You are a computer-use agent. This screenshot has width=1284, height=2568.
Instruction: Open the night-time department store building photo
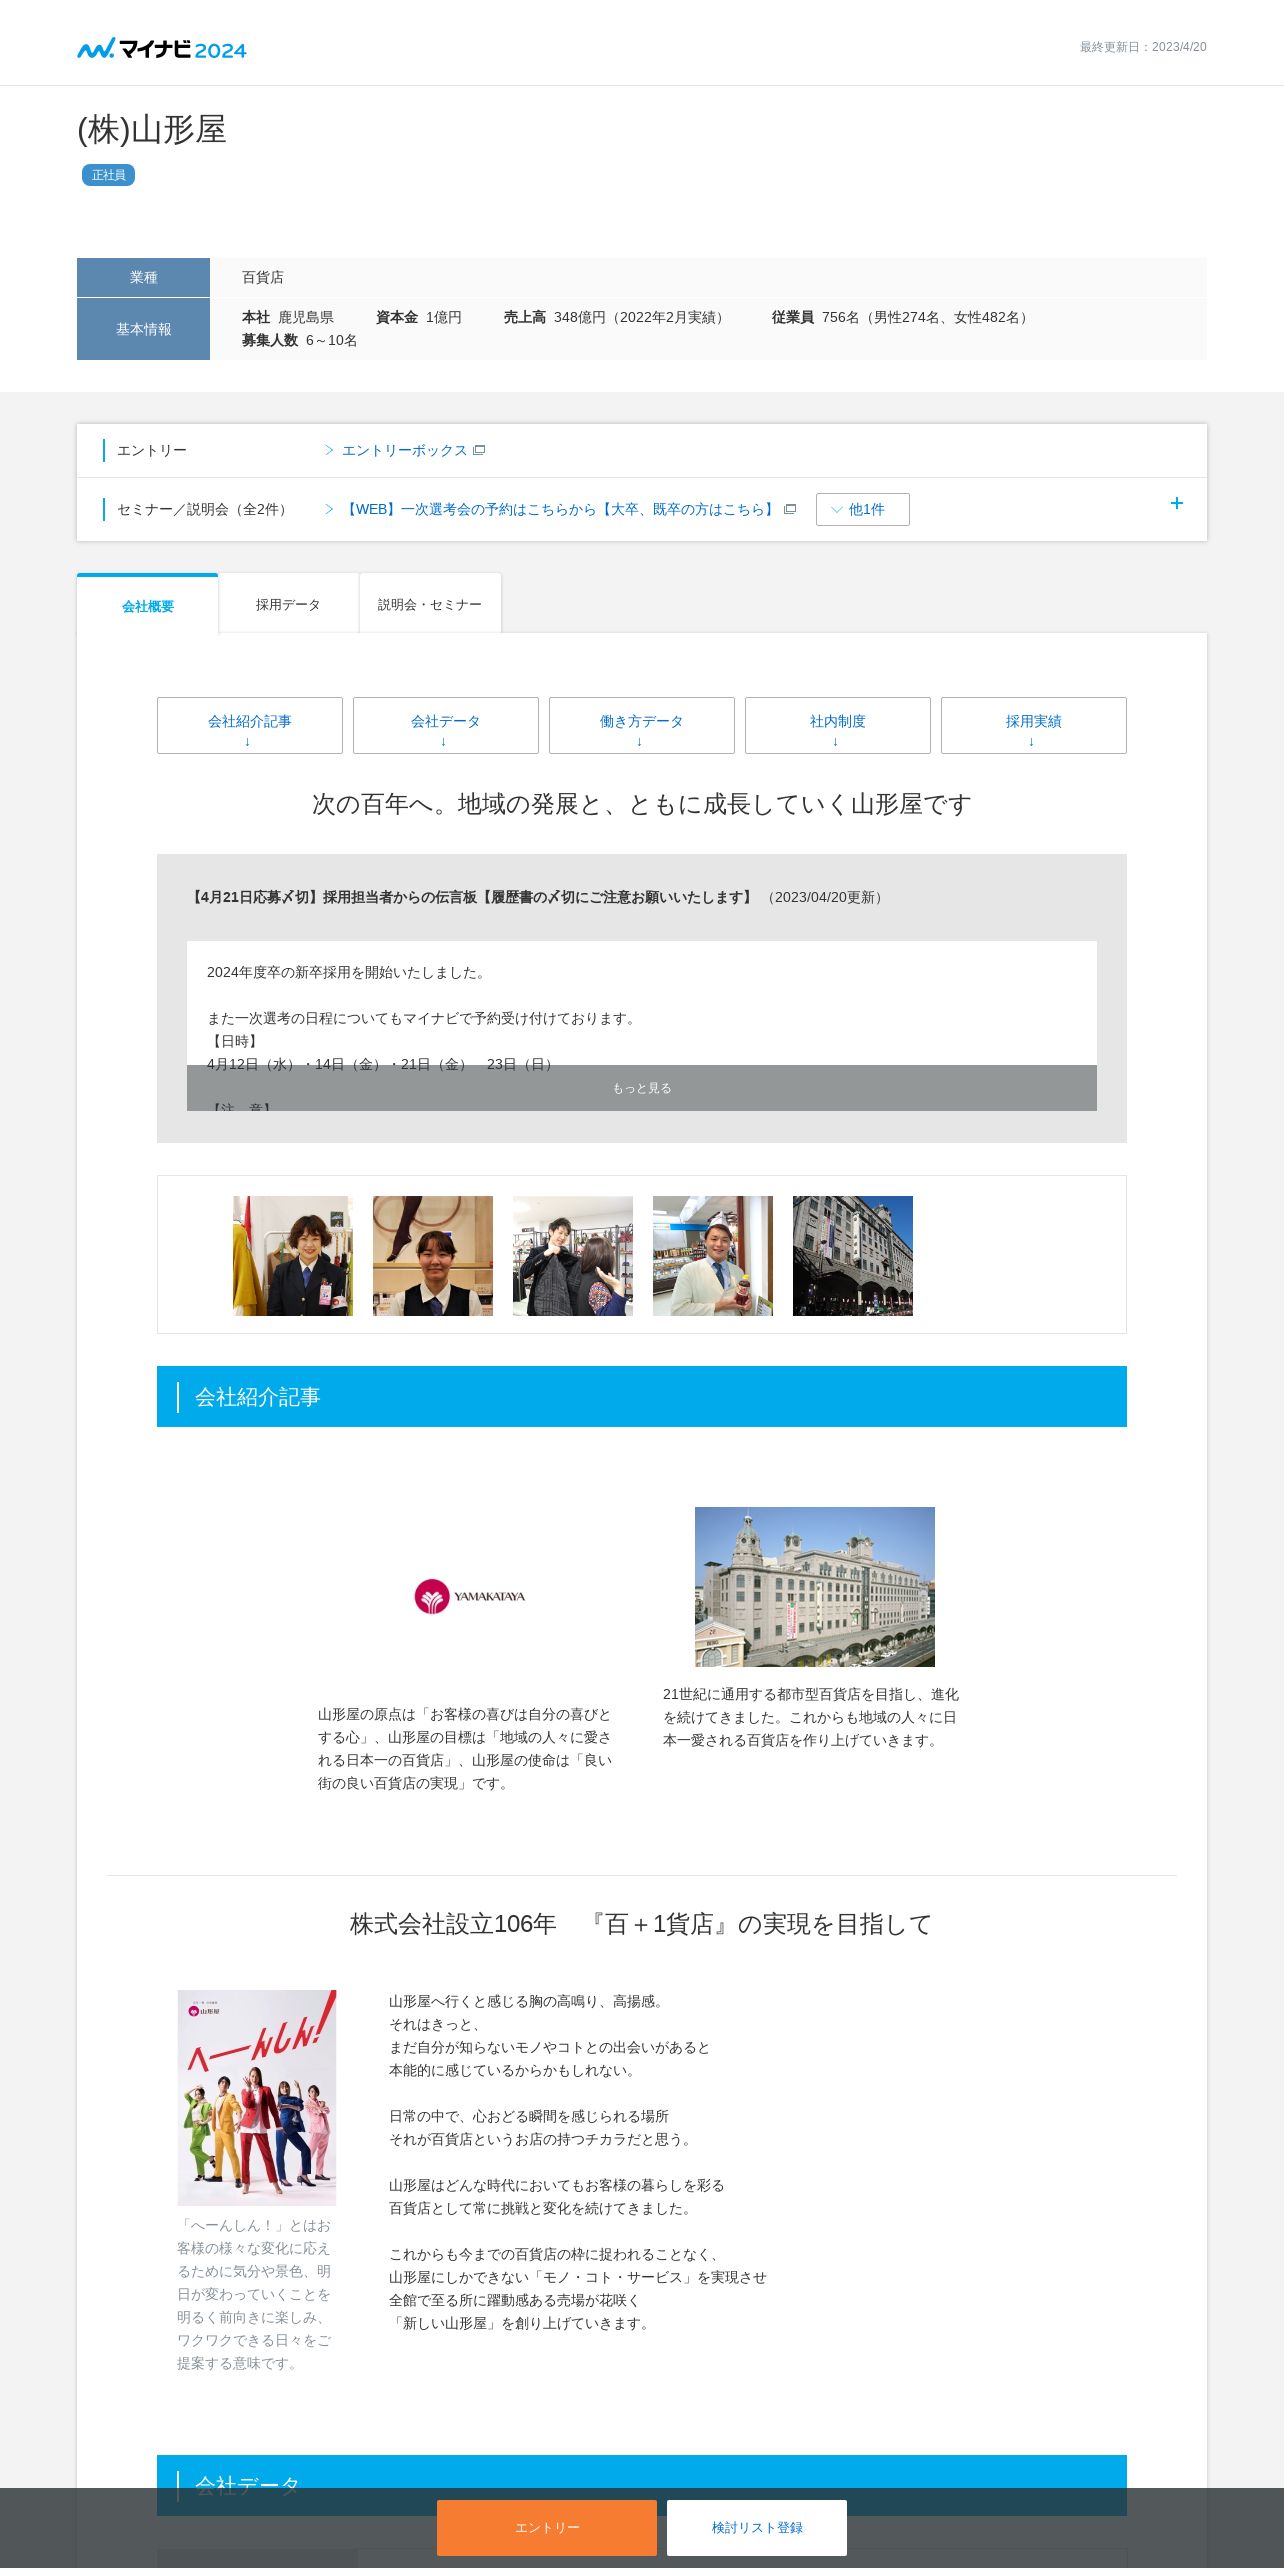tap(853, 1256)
